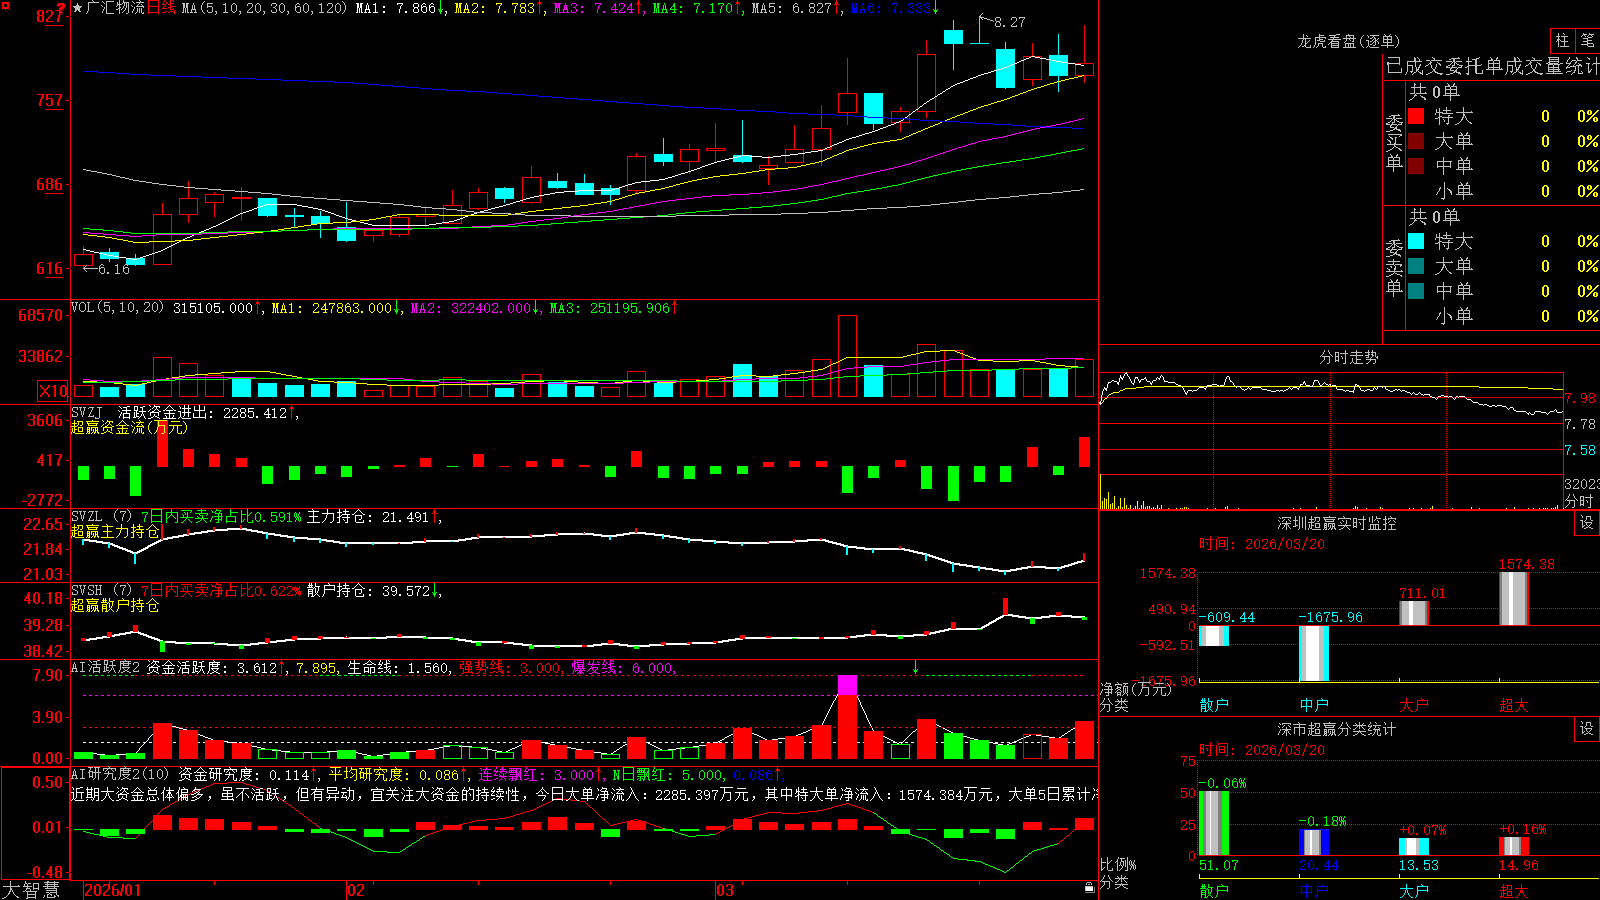This screenshot has width=1600, height=900.
Task: Click the SVSH (7) indicator label
Action: point(102,591)
